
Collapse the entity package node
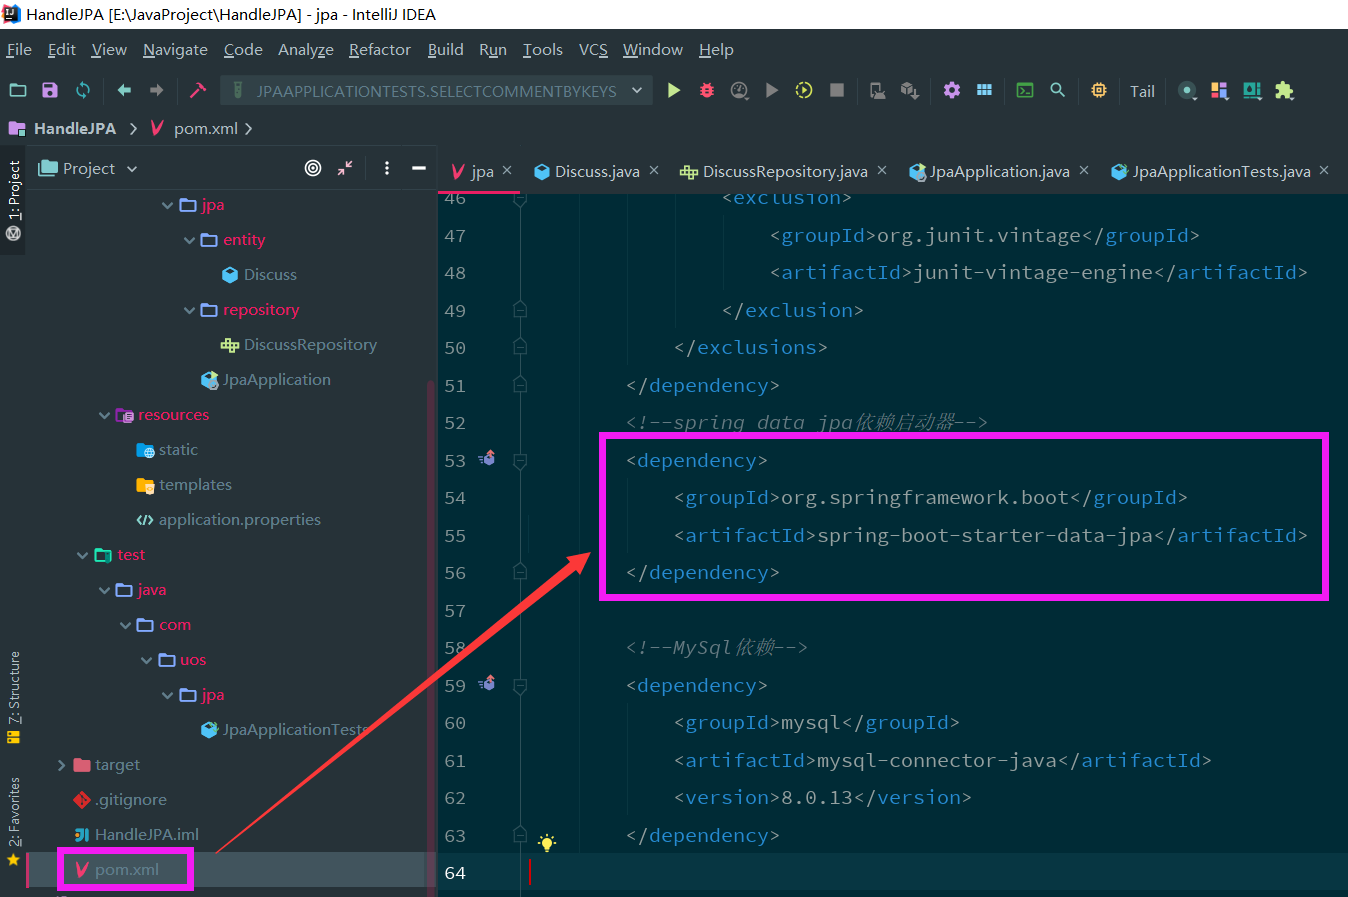(x=189, y=240)
